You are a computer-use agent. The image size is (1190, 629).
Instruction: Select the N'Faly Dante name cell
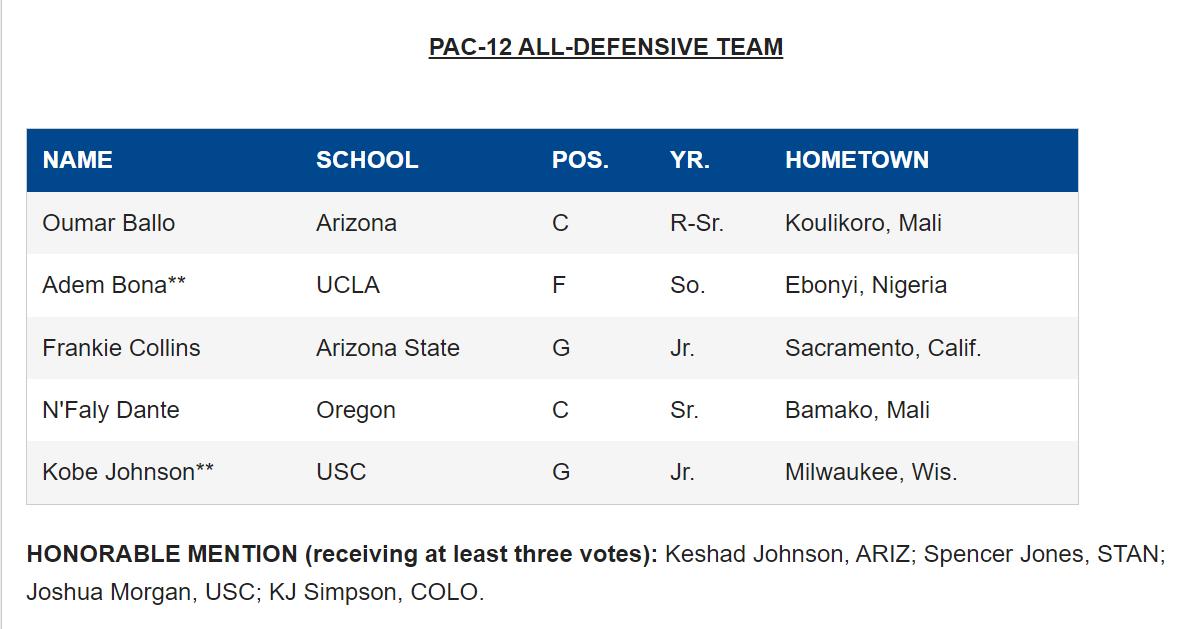(x=111, y=410)
